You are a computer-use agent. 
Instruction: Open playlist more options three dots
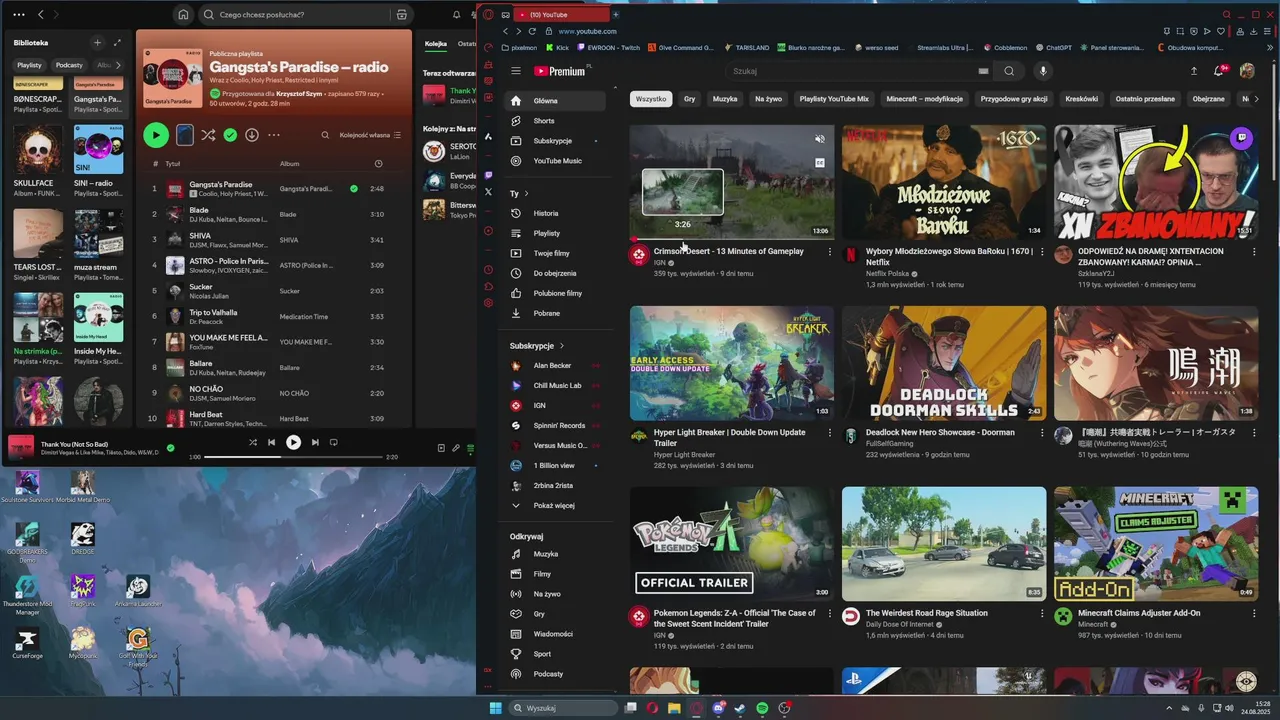[x=274, y=135]
